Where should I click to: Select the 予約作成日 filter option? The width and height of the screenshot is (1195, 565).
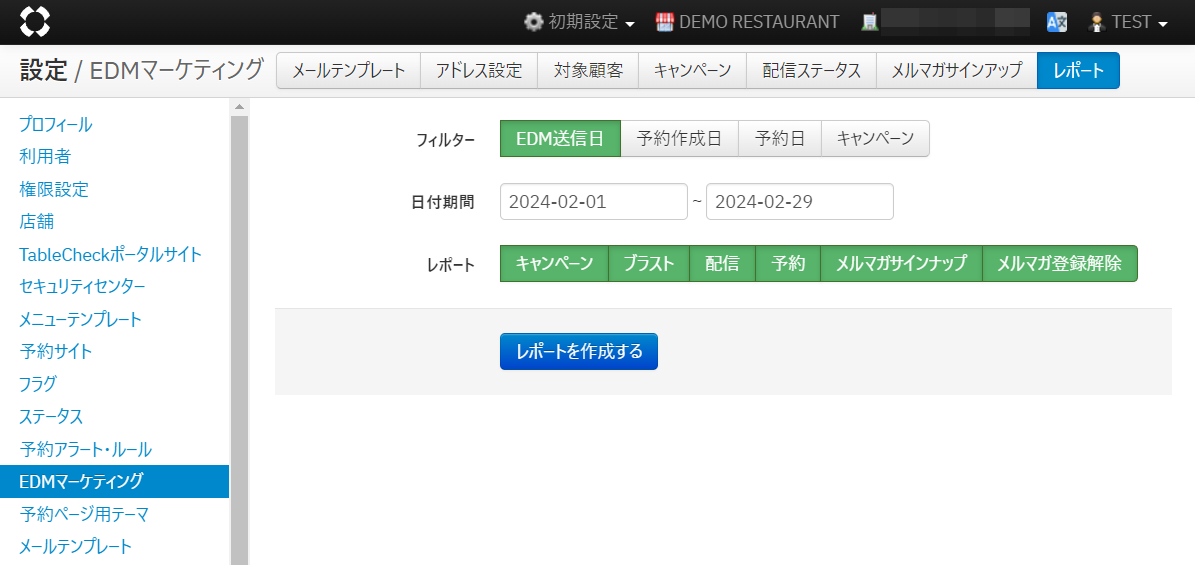[679, 139]
